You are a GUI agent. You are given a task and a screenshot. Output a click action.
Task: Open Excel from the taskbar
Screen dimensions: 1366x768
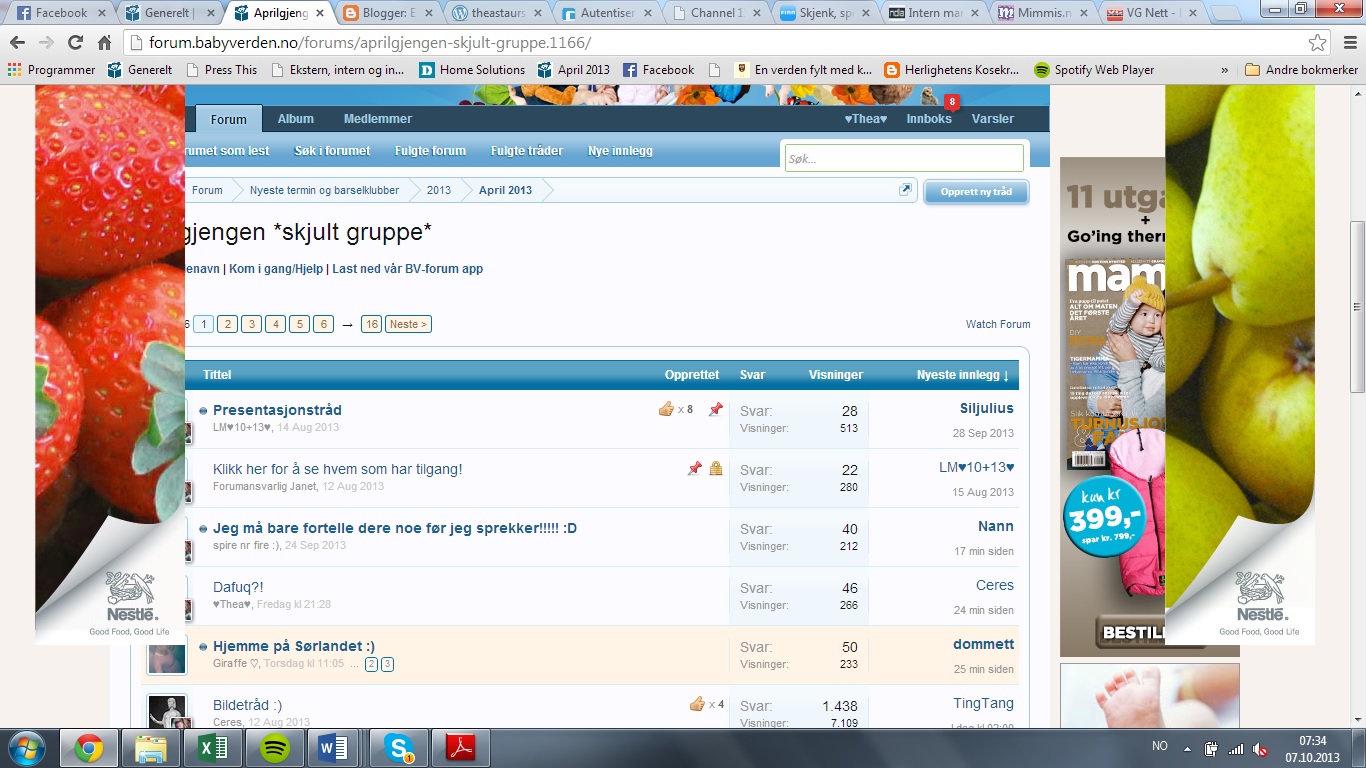pyautogui.click(x=212, y=748)
